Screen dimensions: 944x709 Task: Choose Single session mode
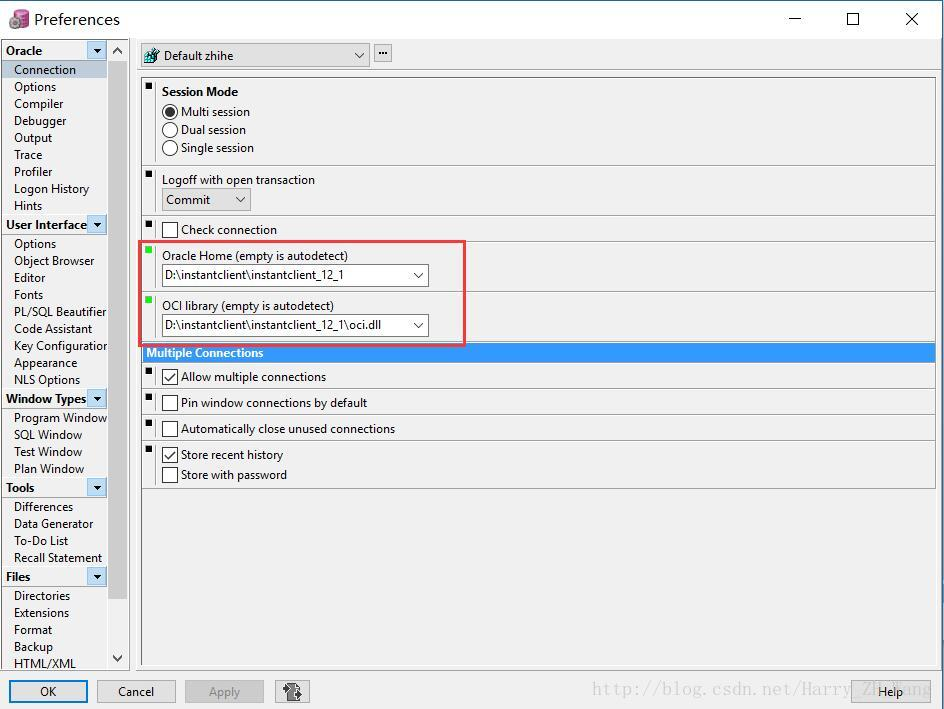tap(170, 148)
